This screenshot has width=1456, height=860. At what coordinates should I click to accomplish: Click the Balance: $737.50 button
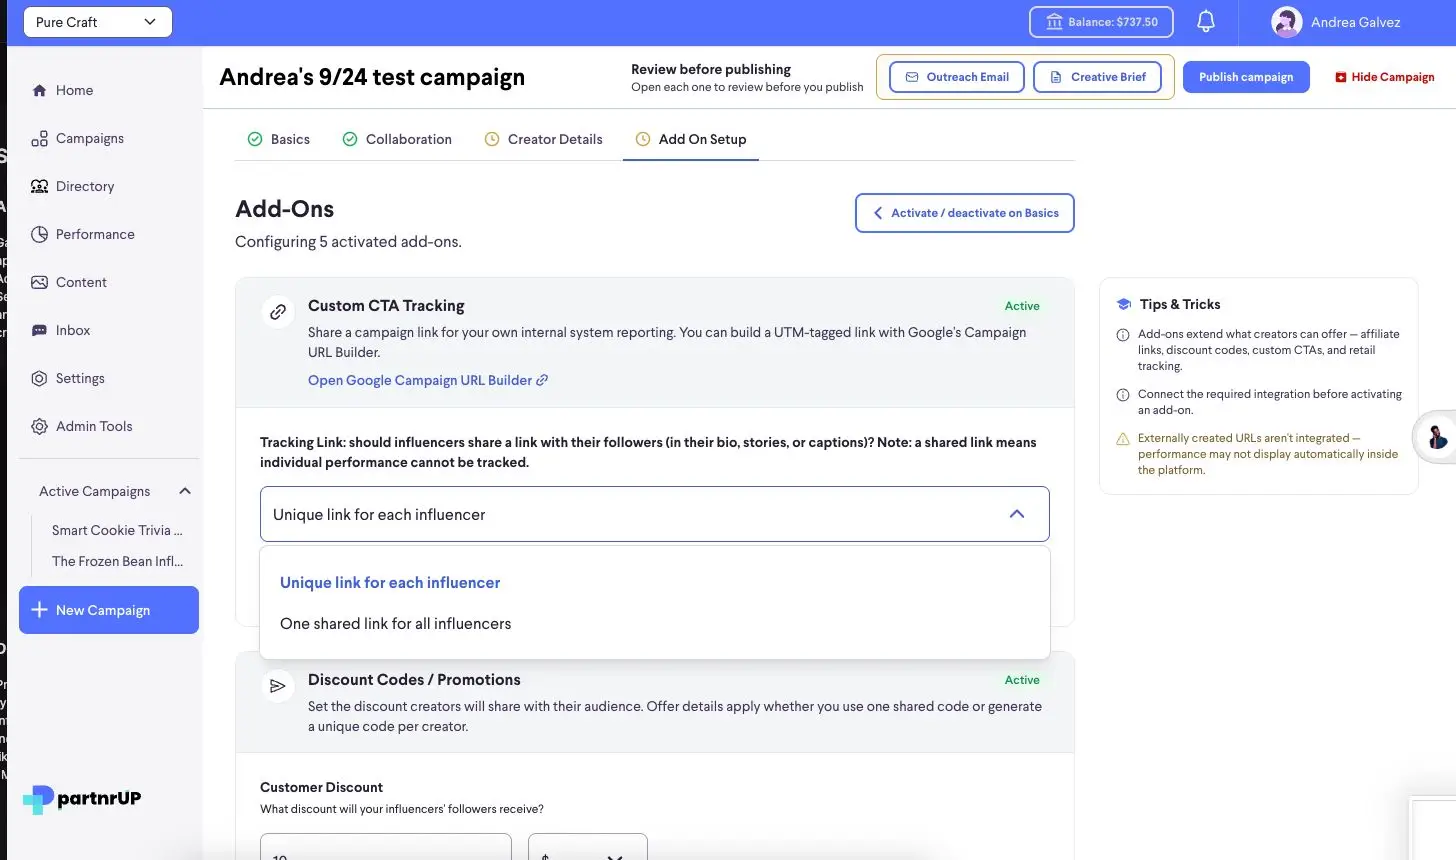(1101, 22)
